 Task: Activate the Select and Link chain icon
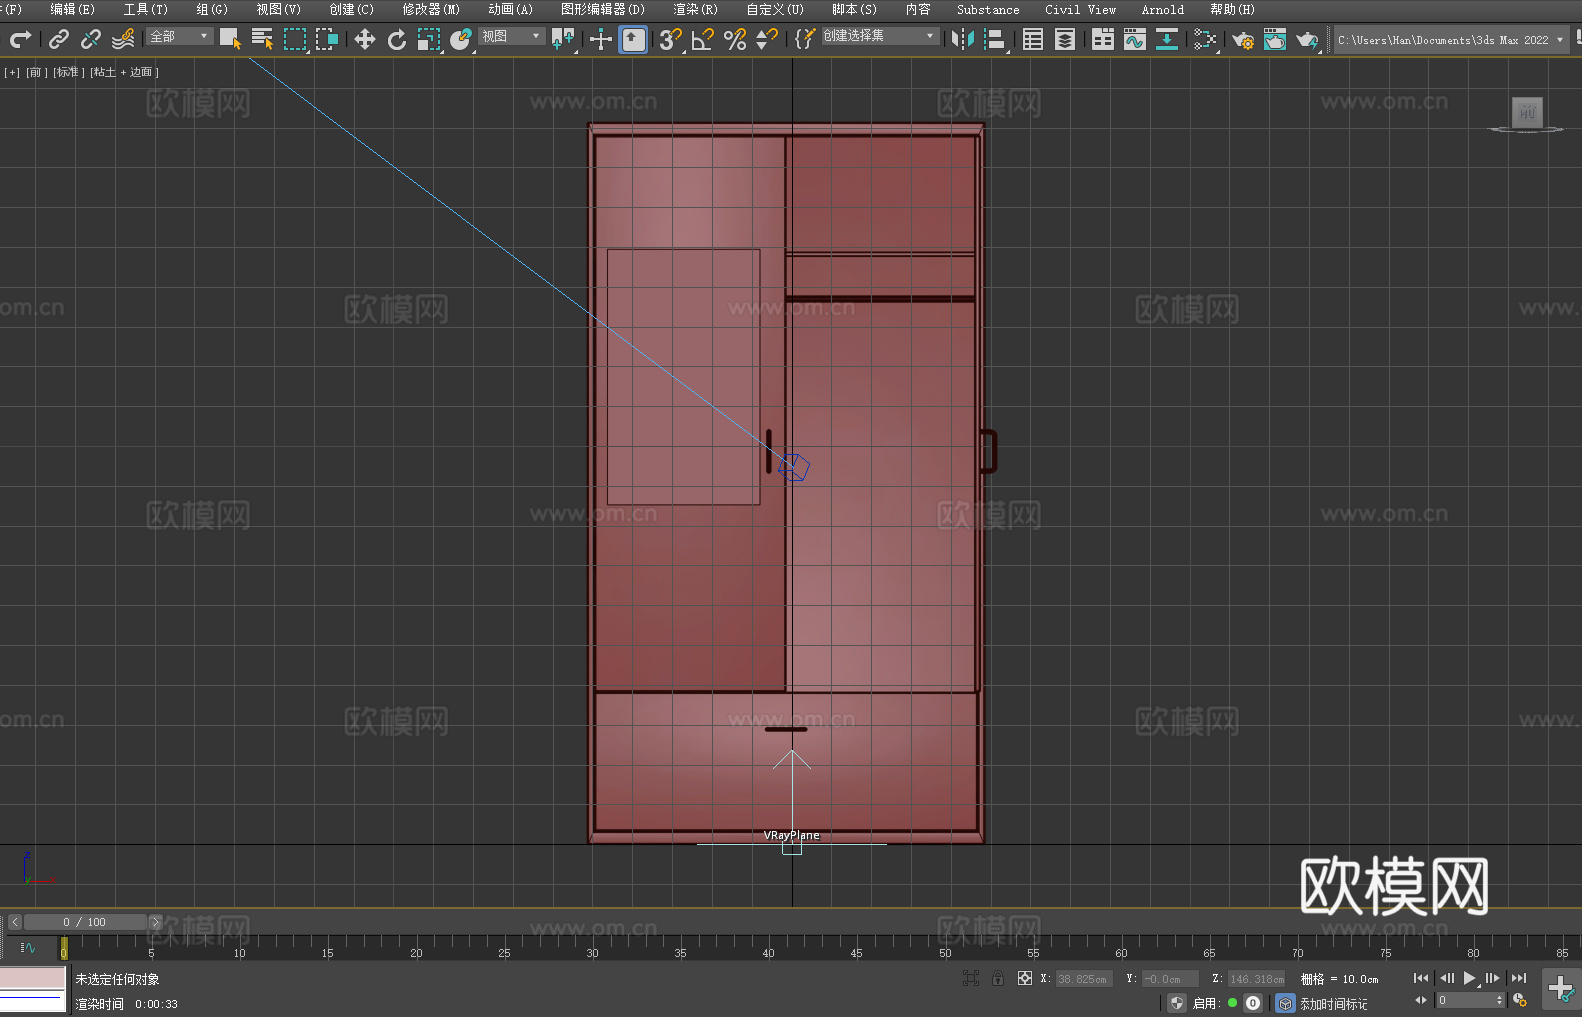(x=59, y=39)
